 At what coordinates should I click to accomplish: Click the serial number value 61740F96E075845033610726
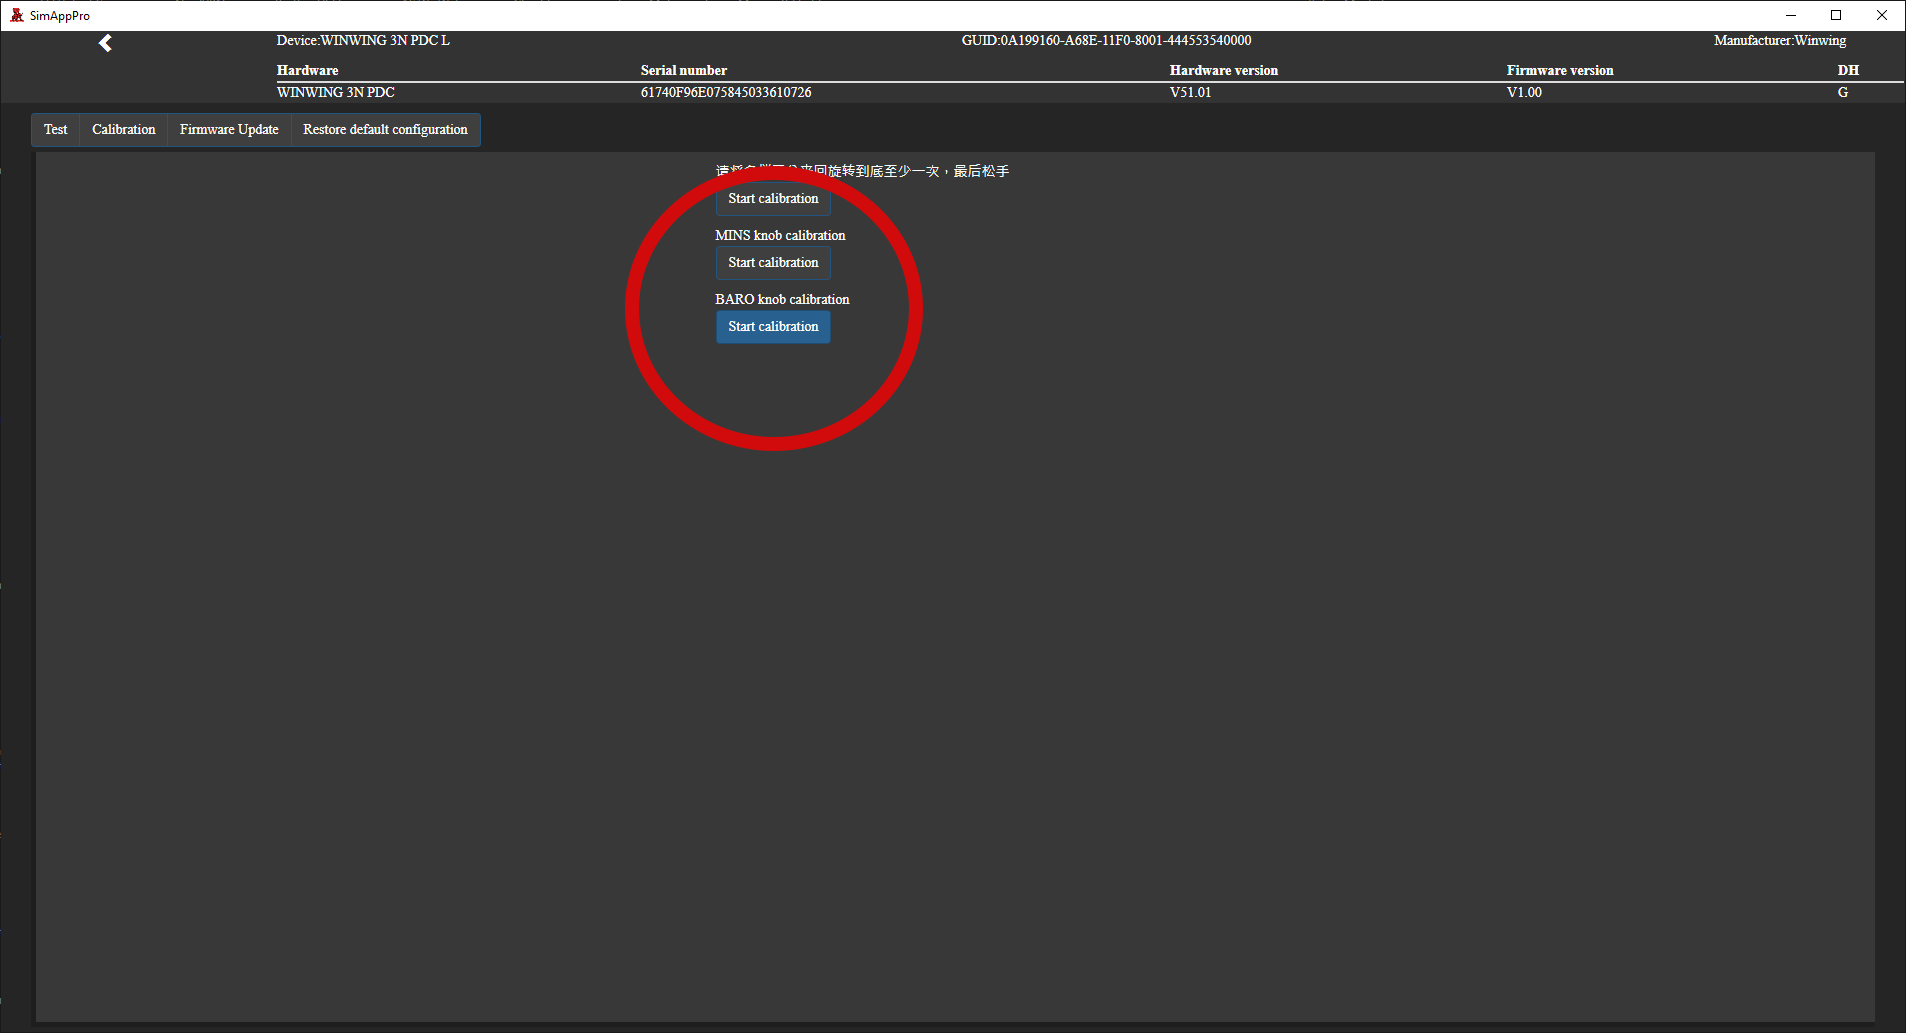coord(726,92)
